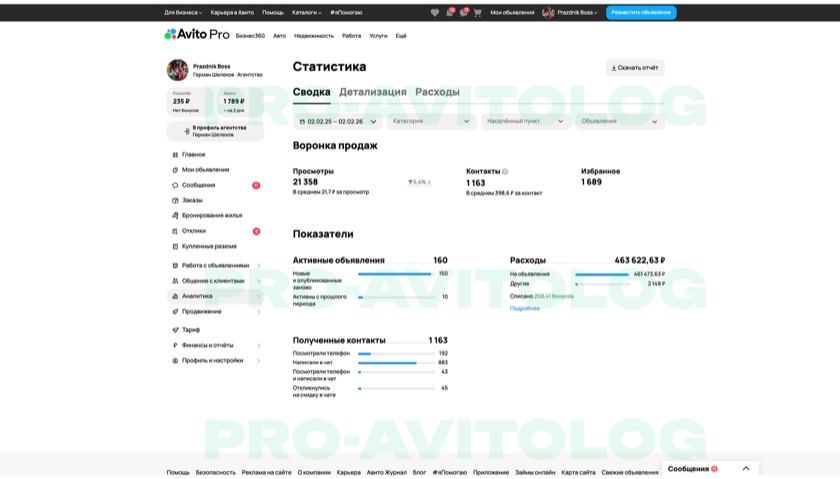The height and width of the screenshot is (479, 840).
Task: Open Услуги navigation item
Action: [378, 36]
